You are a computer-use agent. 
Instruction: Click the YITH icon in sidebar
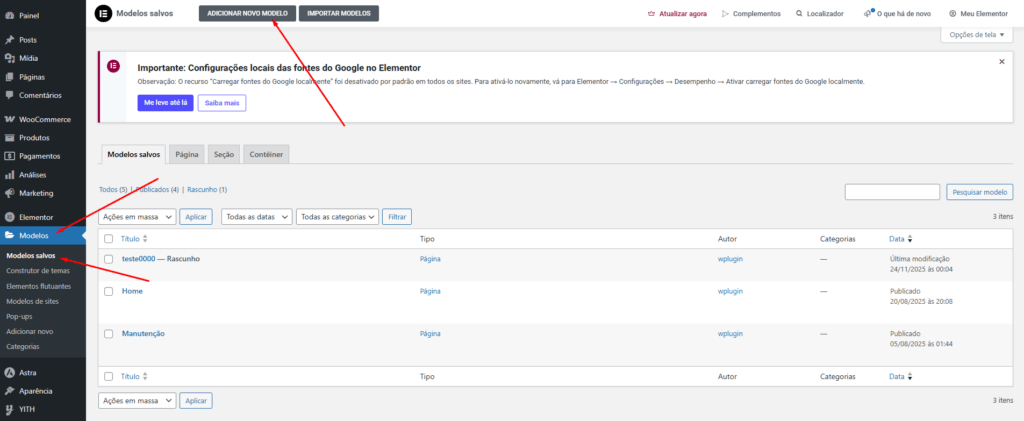[9, 410]
